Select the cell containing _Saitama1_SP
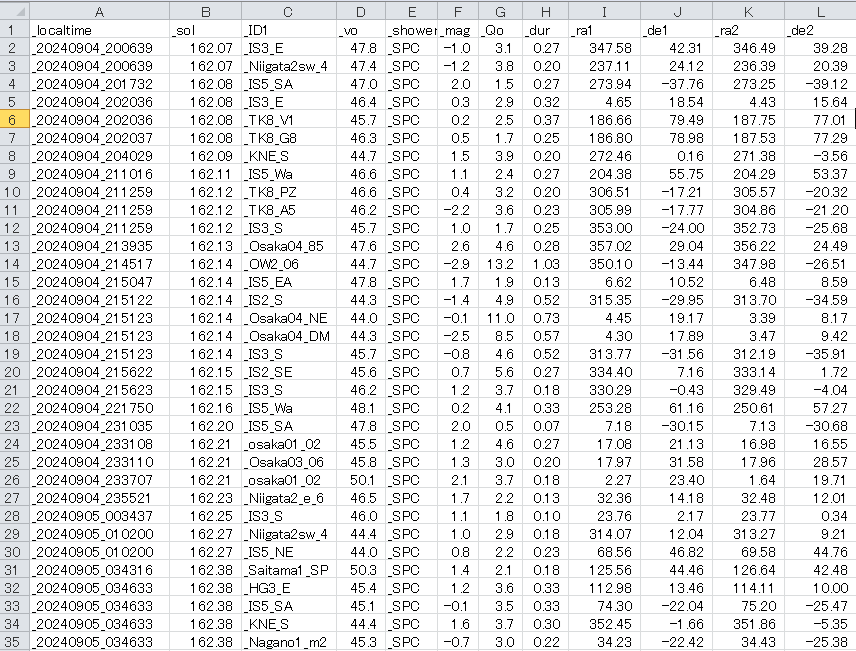The image size is (856, 651). (289, 569)
